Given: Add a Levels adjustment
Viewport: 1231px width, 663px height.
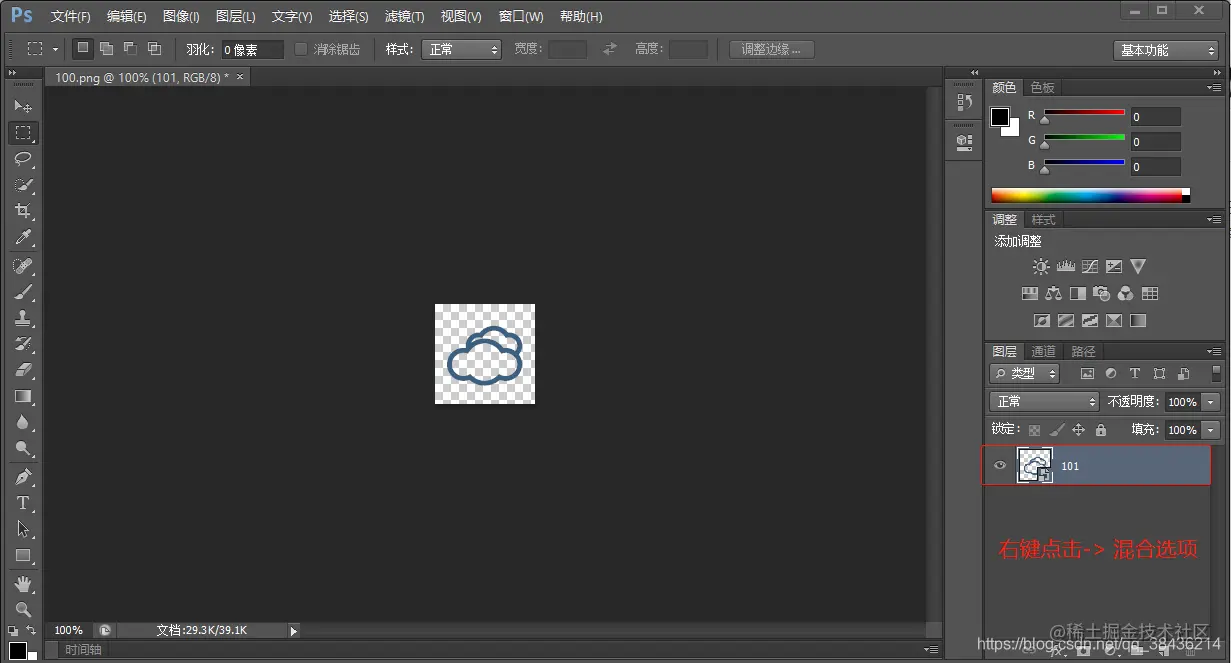Looking at the screenshot, I should [x=1065, y=267].
